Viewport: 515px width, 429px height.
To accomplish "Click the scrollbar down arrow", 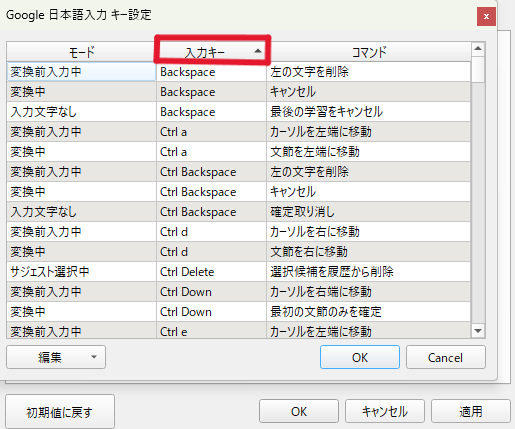I will [x=478, y=331].
